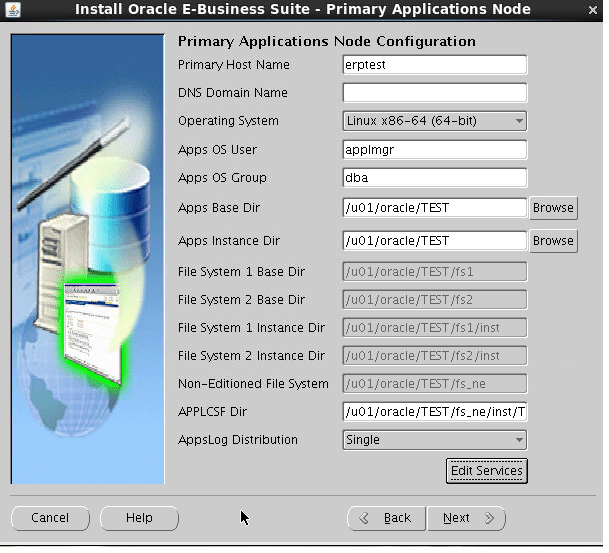
Task: Click the Operating System label
Action: pos(228,121)
